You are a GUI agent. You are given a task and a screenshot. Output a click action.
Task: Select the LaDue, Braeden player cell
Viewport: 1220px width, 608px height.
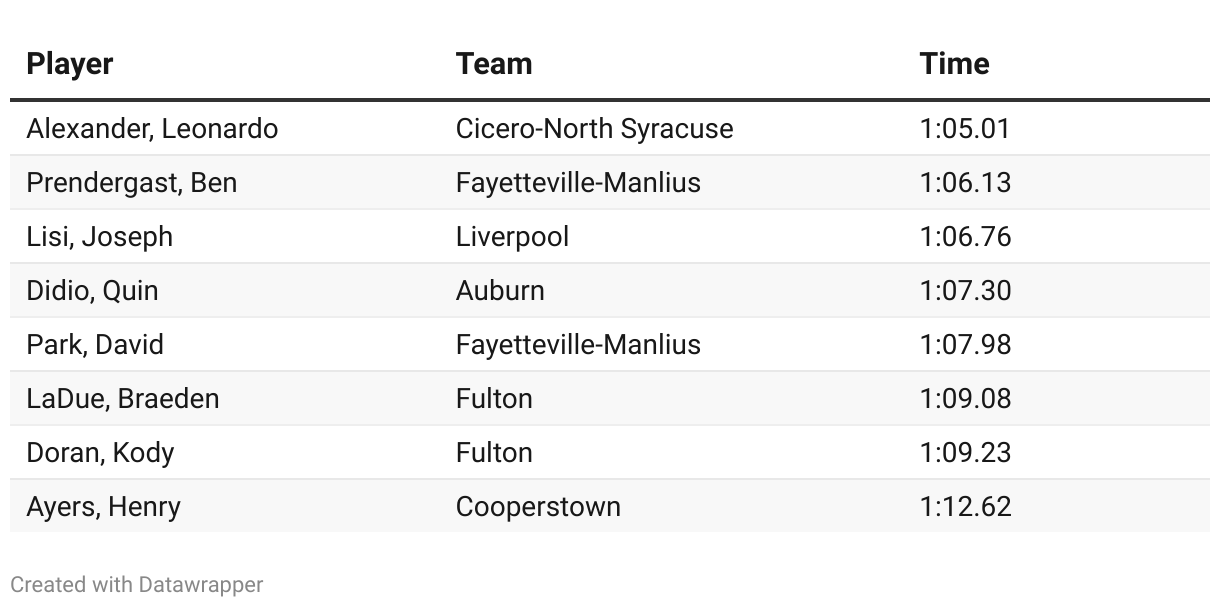point(123,399)
